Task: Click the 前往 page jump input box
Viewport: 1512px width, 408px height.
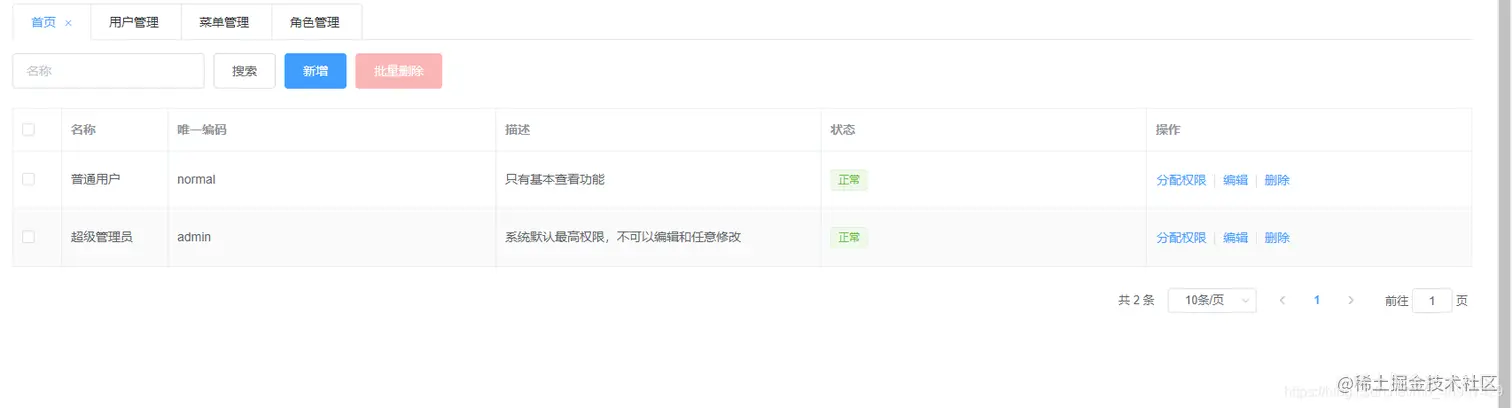Action: click(1432, 301)
